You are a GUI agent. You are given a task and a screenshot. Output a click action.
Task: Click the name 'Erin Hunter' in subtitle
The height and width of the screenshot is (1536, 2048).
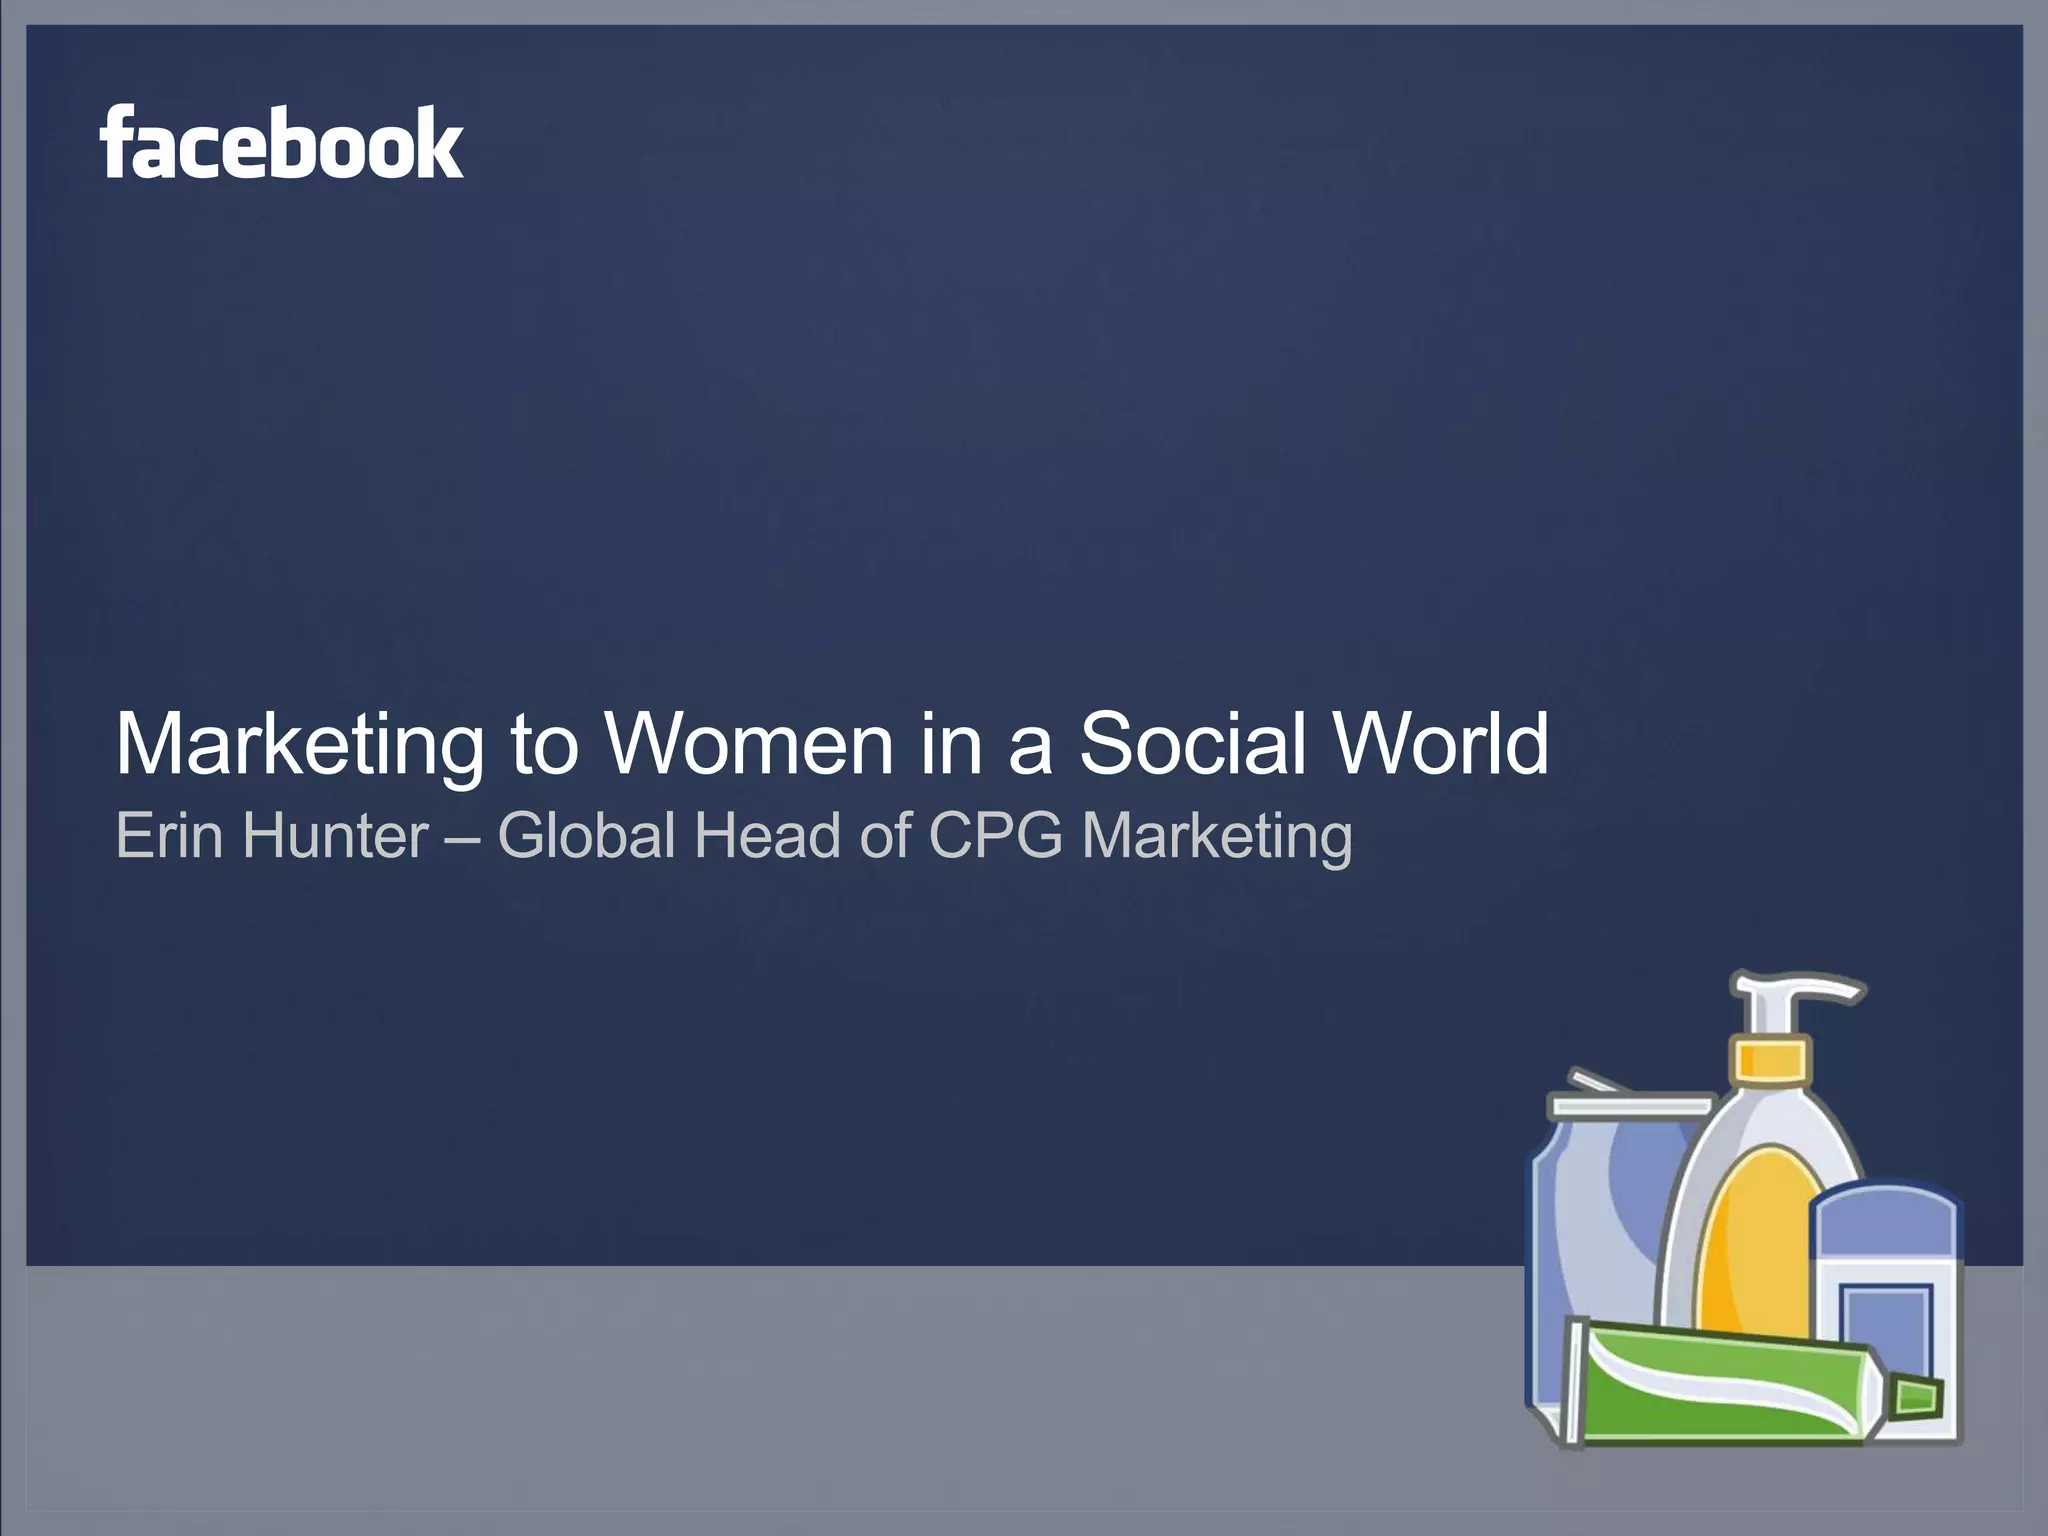272,836
